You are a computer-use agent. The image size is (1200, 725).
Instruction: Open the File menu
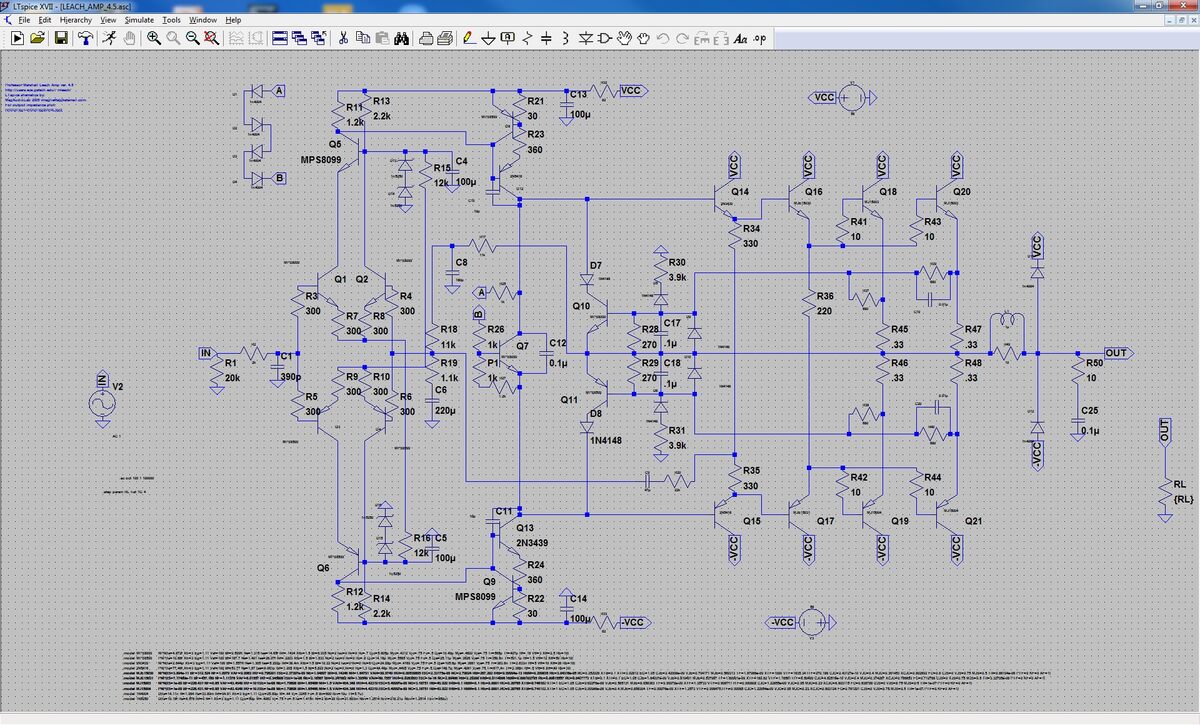click(x=22, y=20)
